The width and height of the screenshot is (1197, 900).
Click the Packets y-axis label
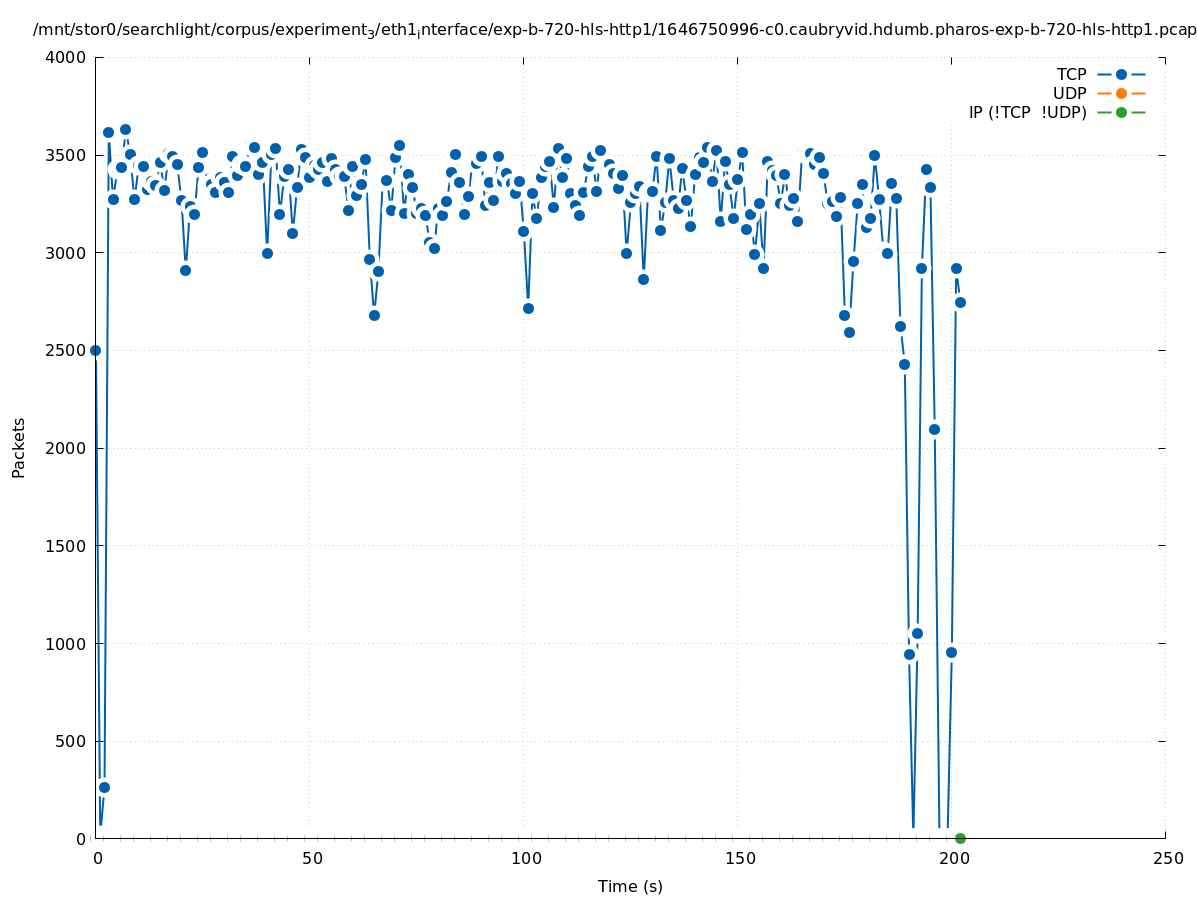click(x=19, y=447)
